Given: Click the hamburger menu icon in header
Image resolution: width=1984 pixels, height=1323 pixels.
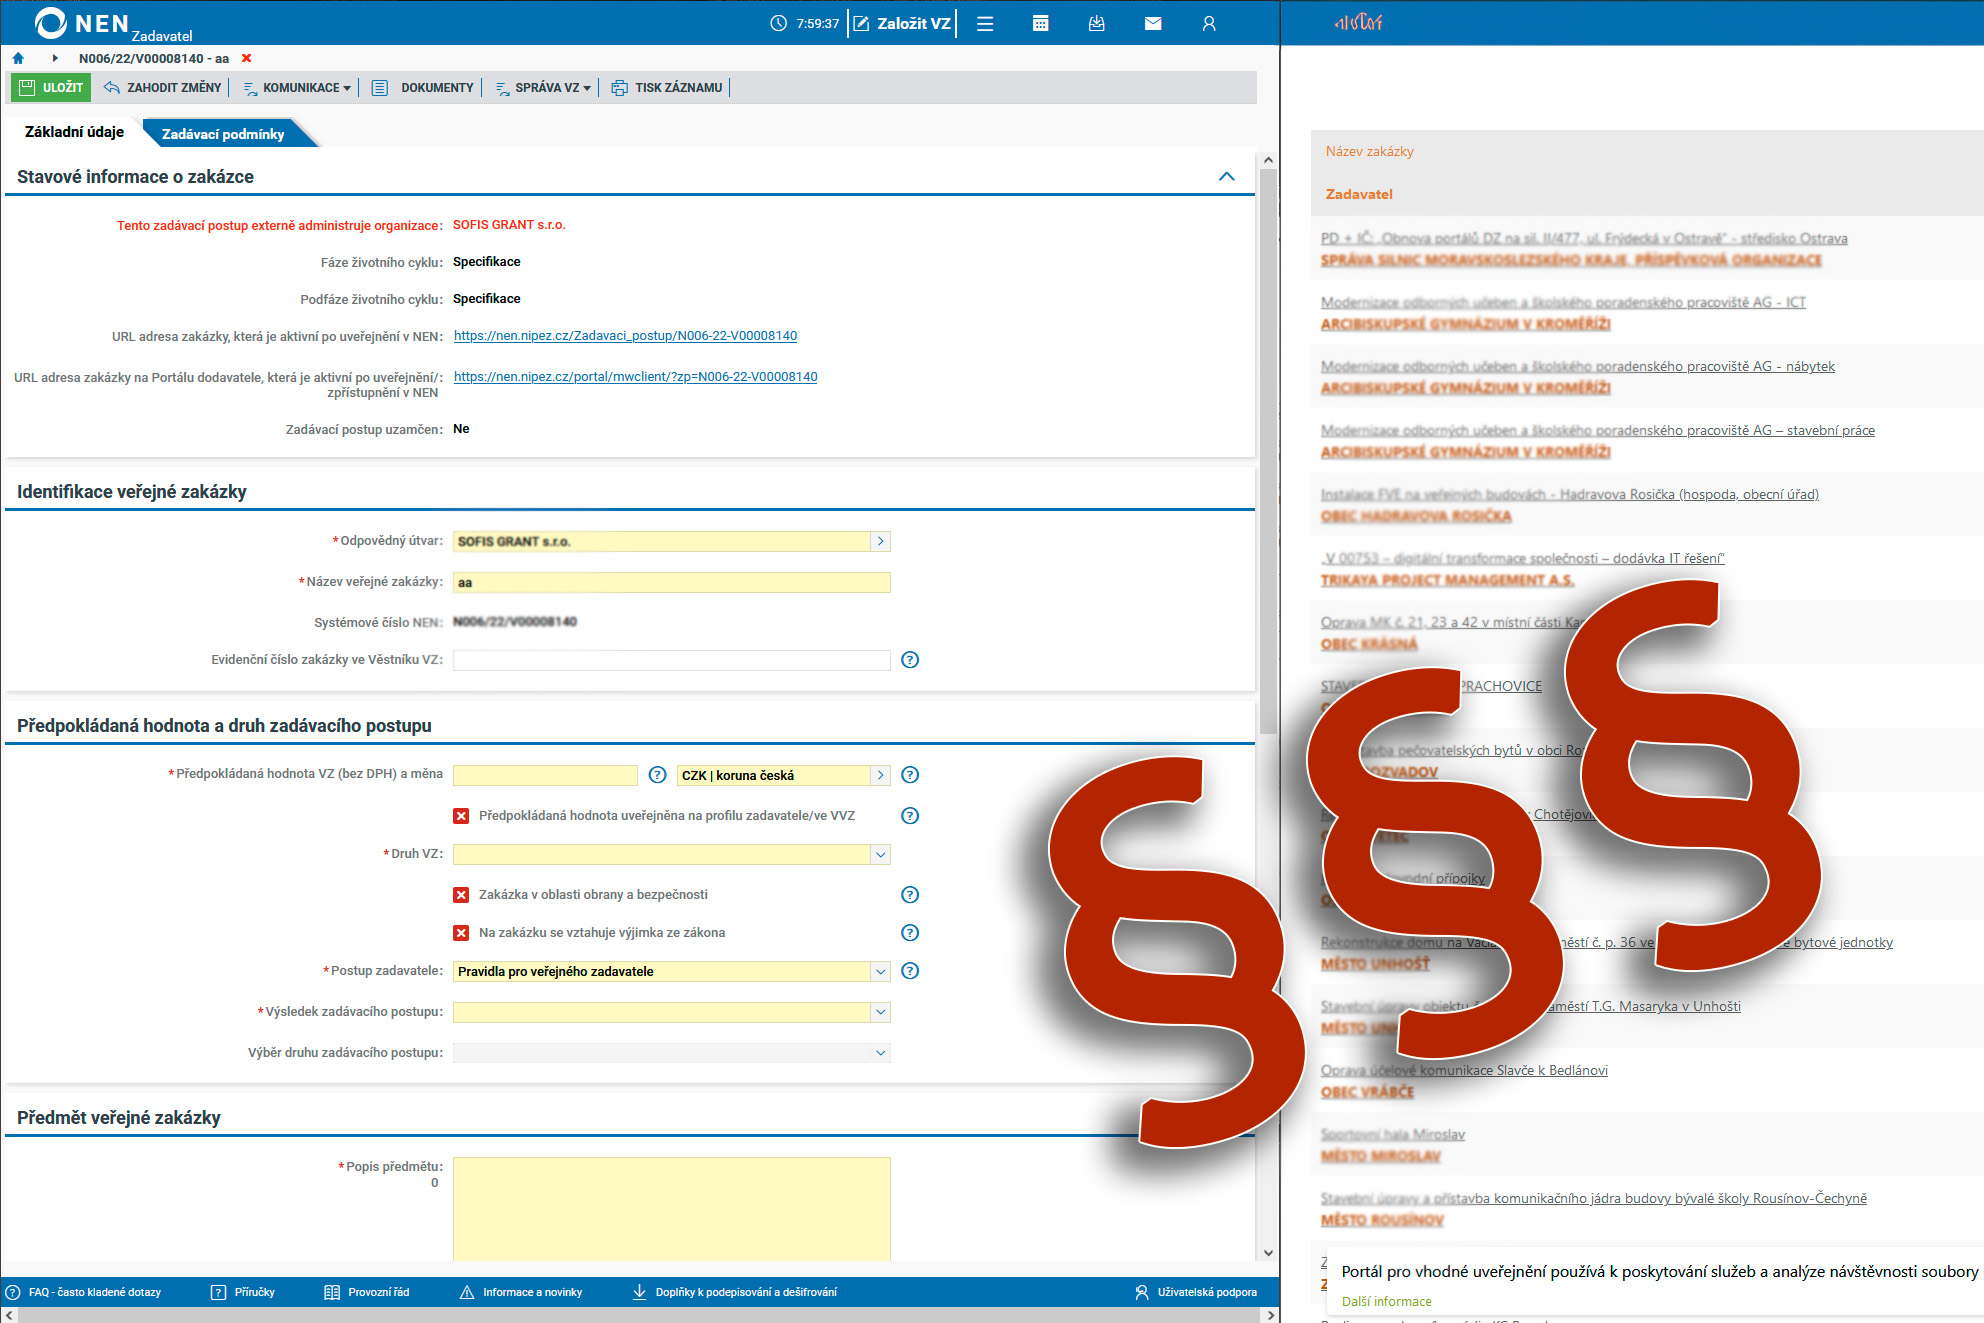Looking at the screenshot, I should 985,23.
